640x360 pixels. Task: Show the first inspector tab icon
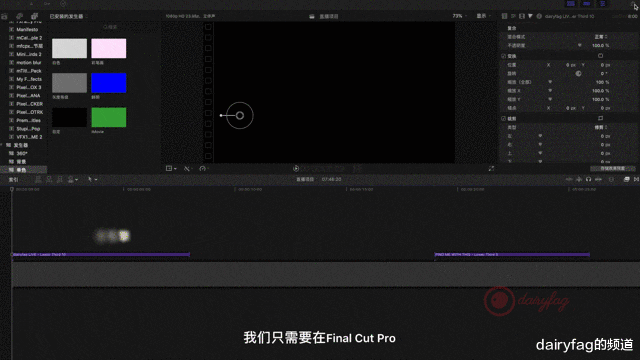pyautogui.click(x=504, y=16)
